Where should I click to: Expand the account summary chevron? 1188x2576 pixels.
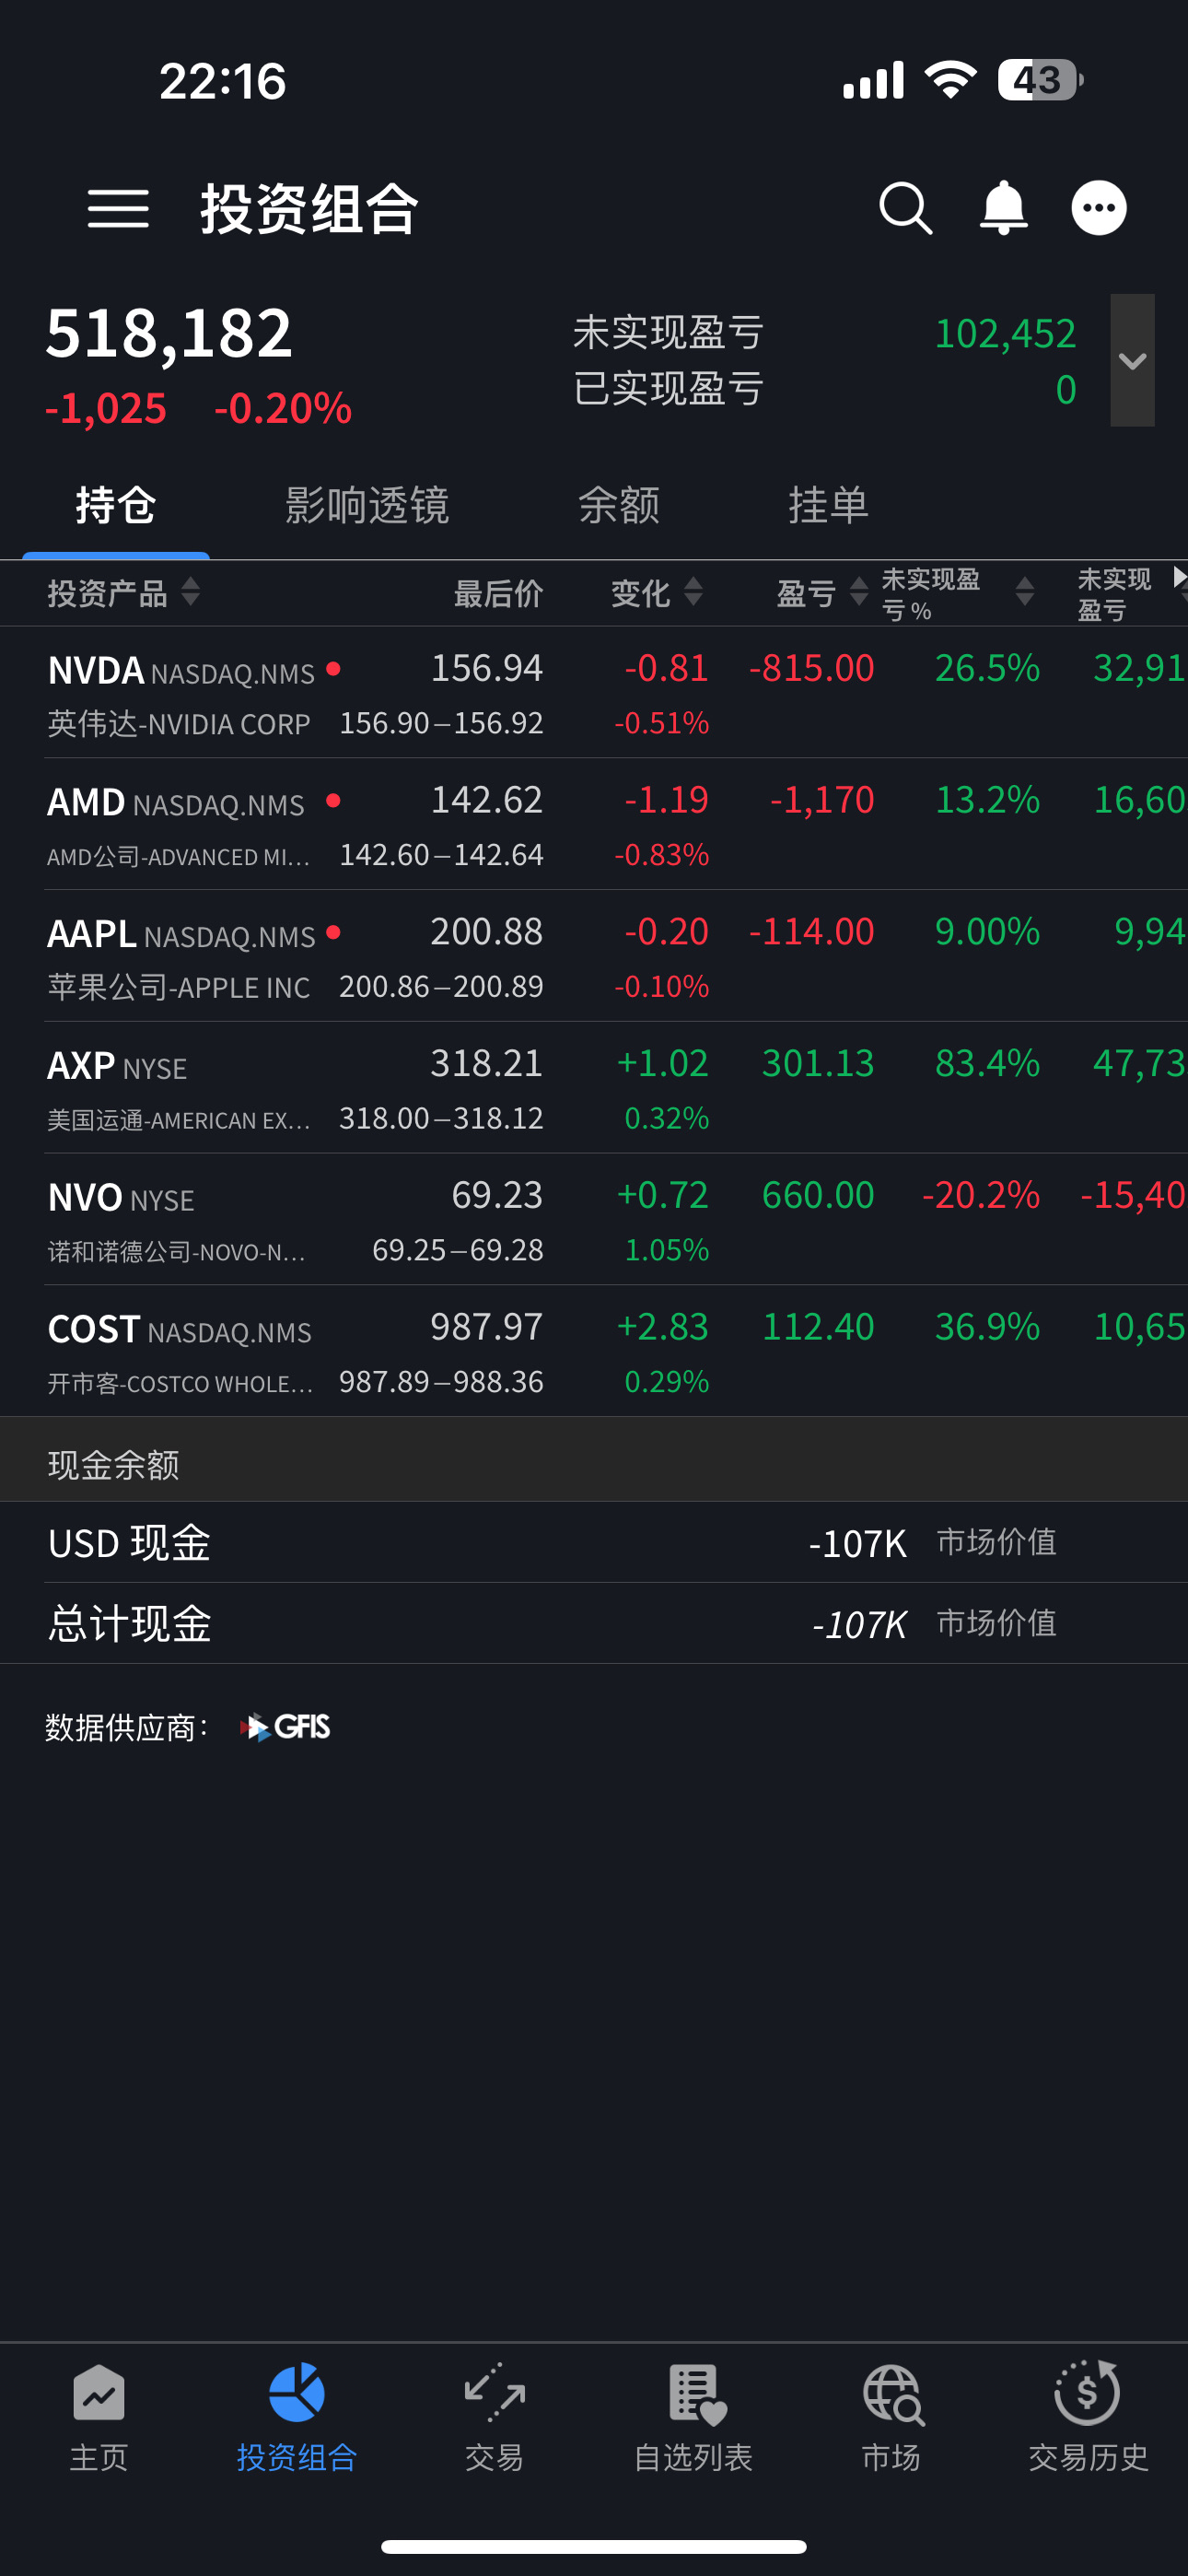[1132, 360]
